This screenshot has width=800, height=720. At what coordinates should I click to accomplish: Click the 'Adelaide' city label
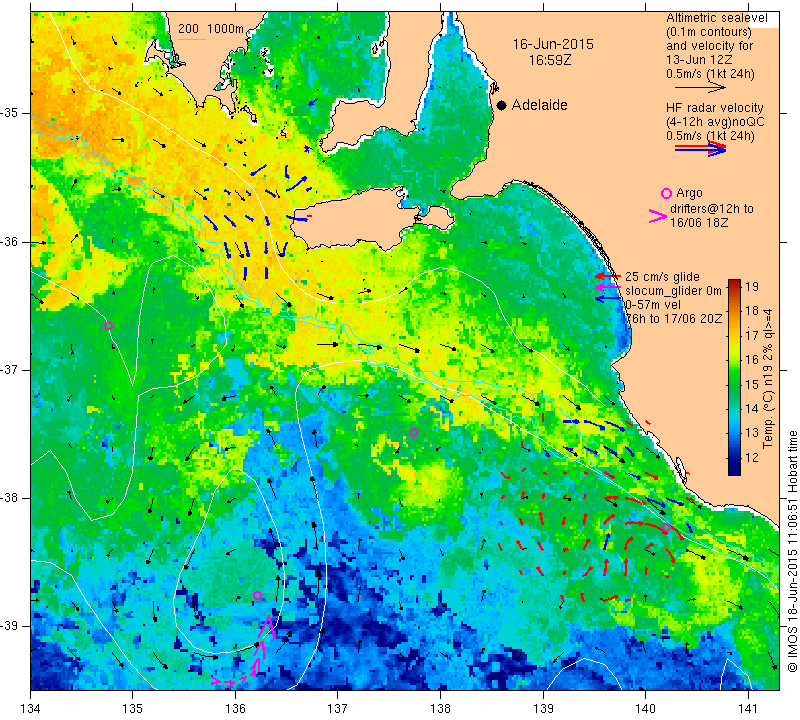point(539,105)
